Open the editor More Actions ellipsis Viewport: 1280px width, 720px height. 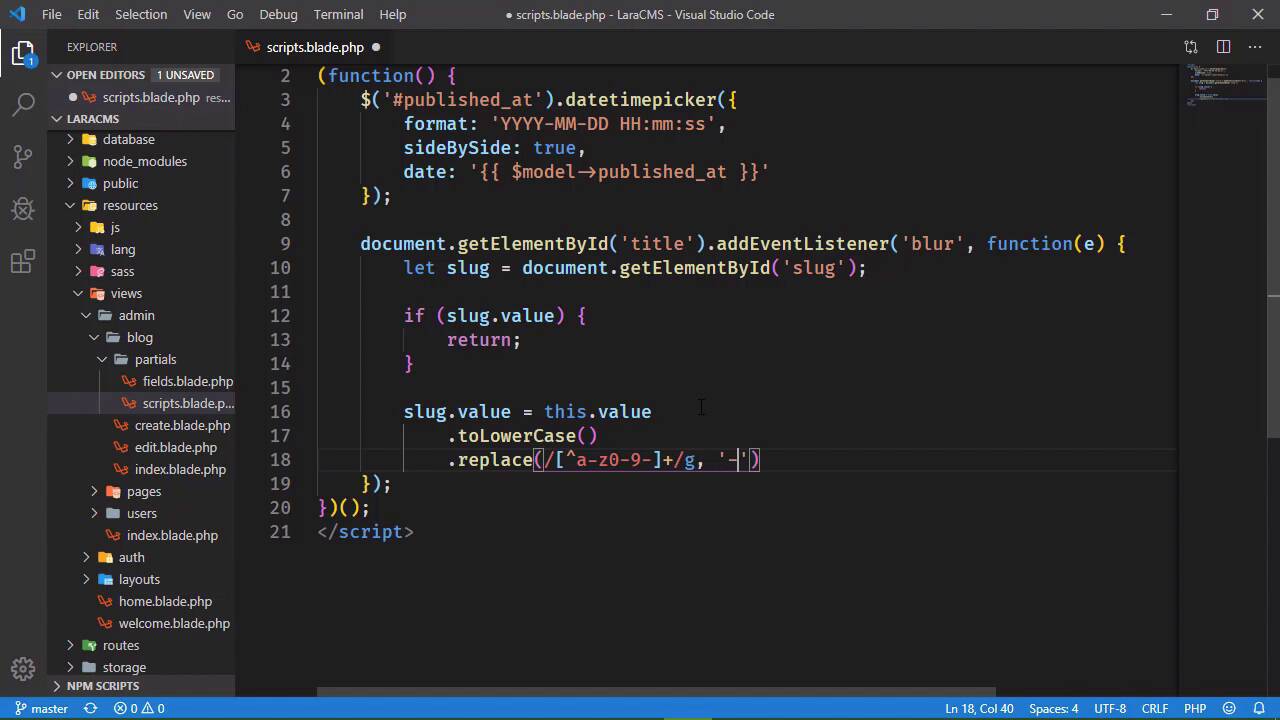1255,47
